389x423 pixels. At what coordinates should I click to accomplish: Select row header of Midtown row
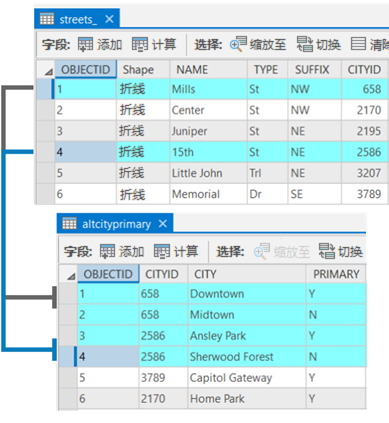click(68, 315)
